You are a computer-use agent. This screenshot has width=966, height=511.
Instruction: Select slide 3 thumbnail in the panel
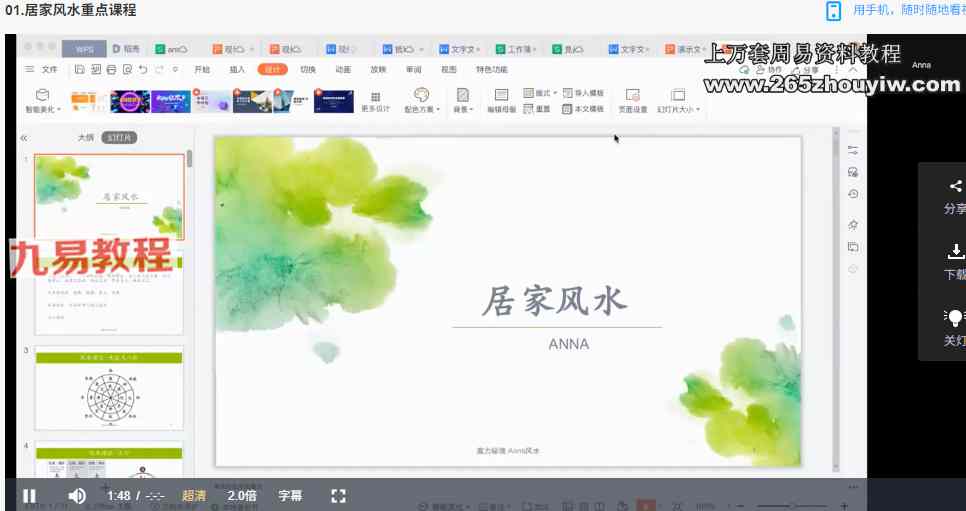(x=109, y=387)
